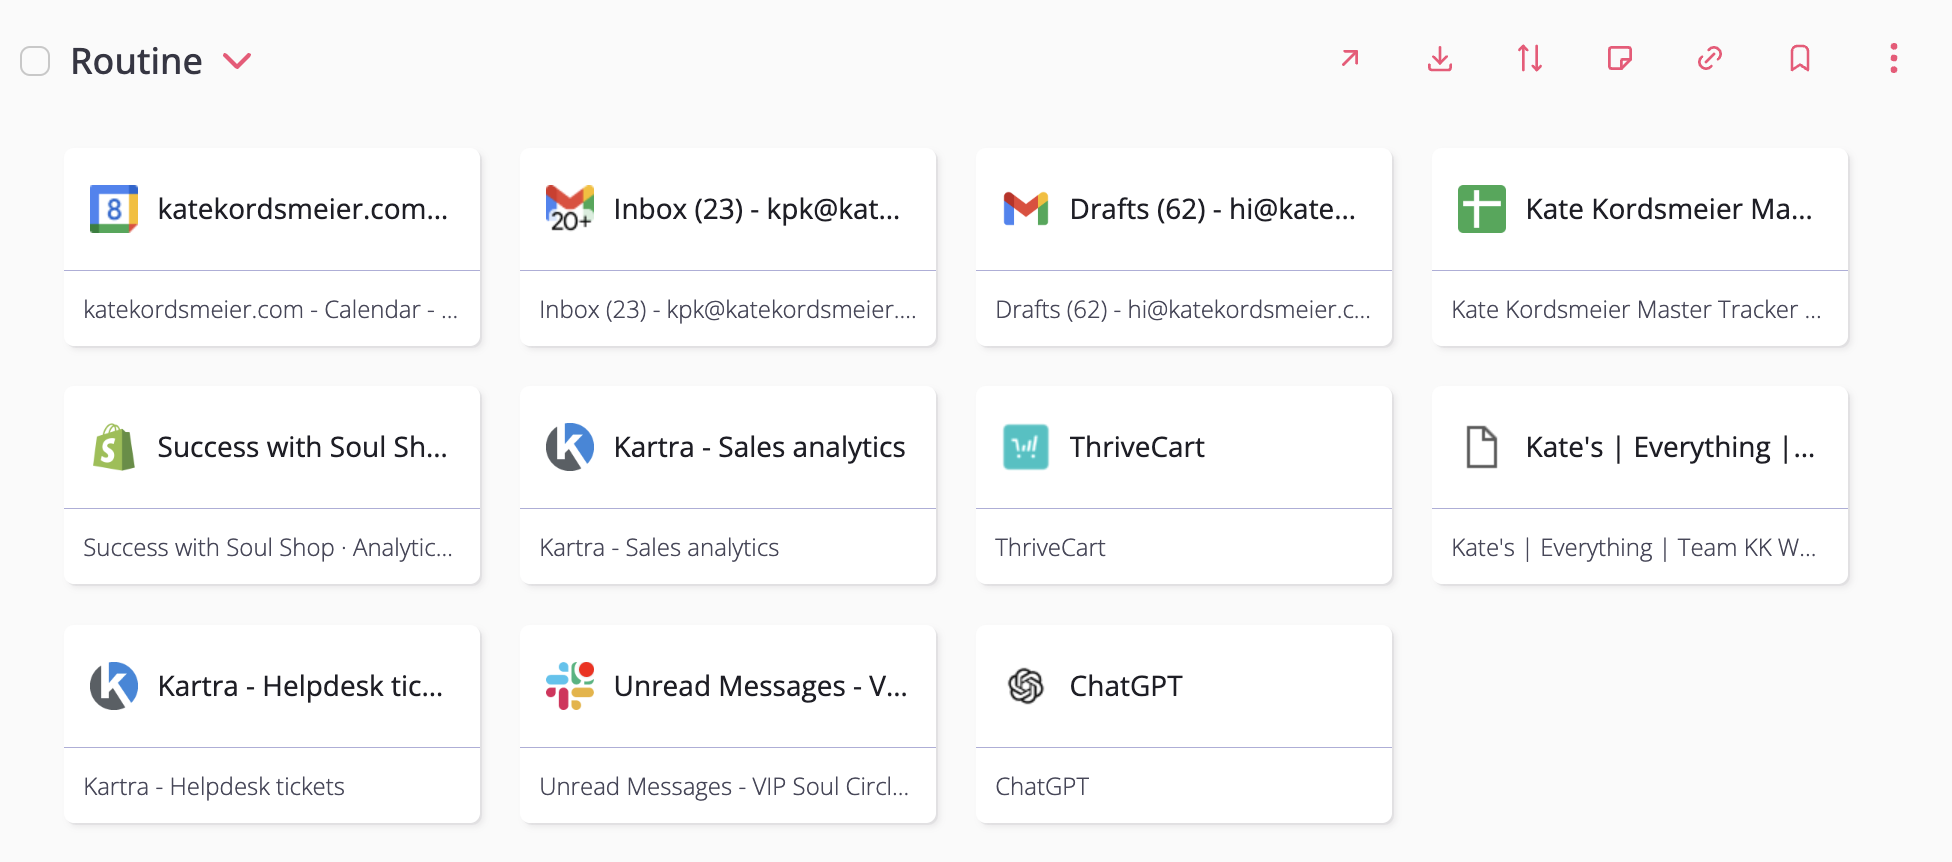
Task: Open Kartra - Helpdesk tickets card
Action: 272,724
